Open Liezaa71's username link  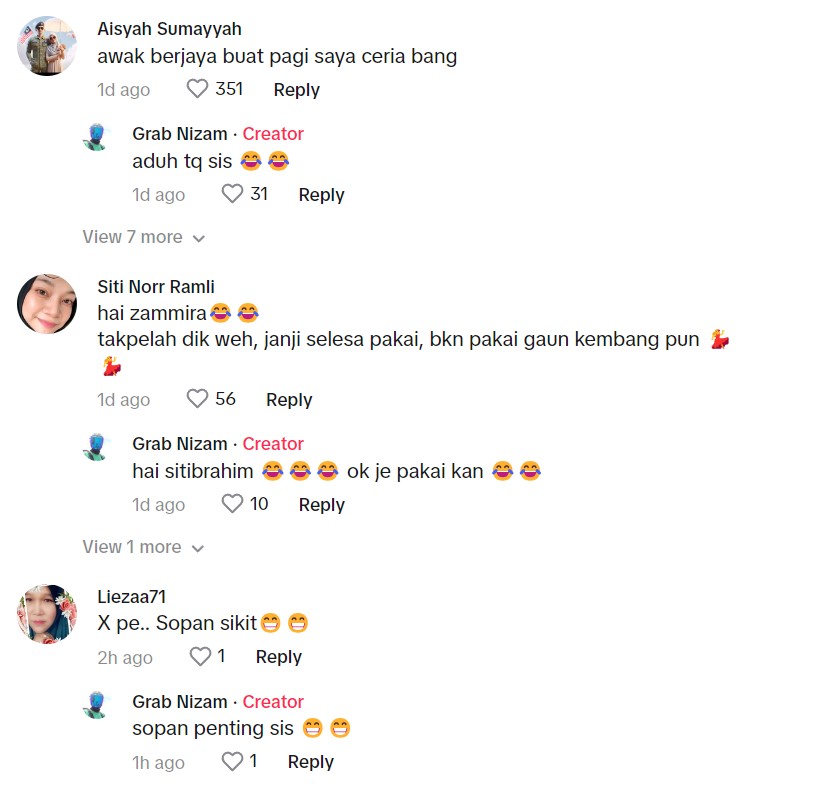[x=131, y=597]
